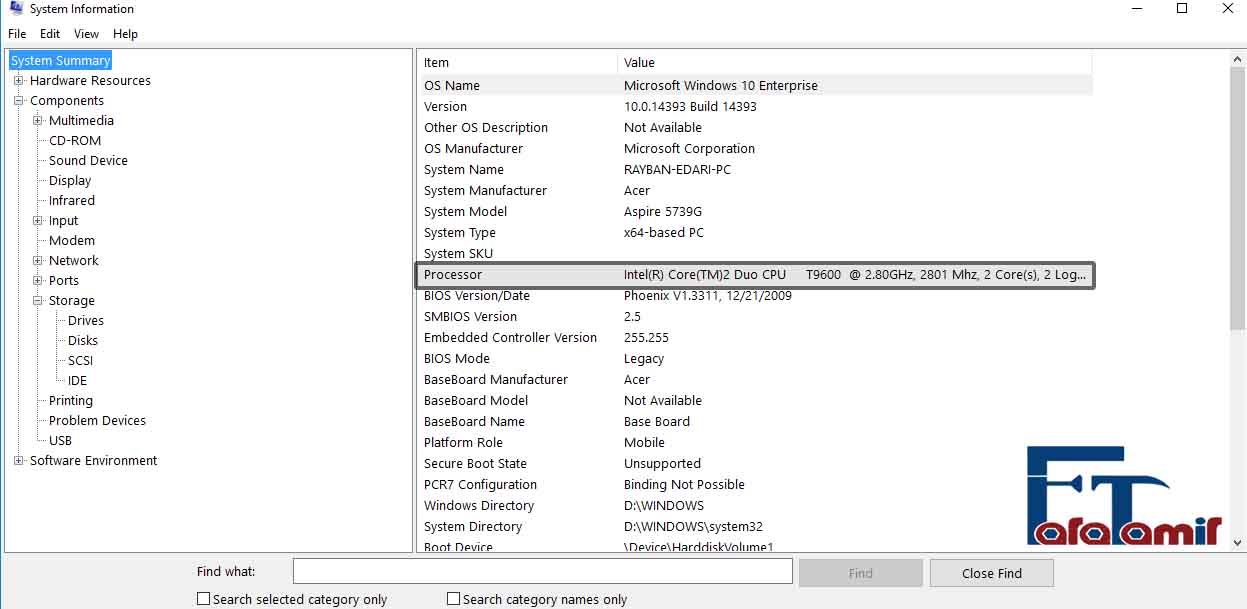Select the OS Name row
Screen dimensions: 1247x609
(x=755, y=86)
